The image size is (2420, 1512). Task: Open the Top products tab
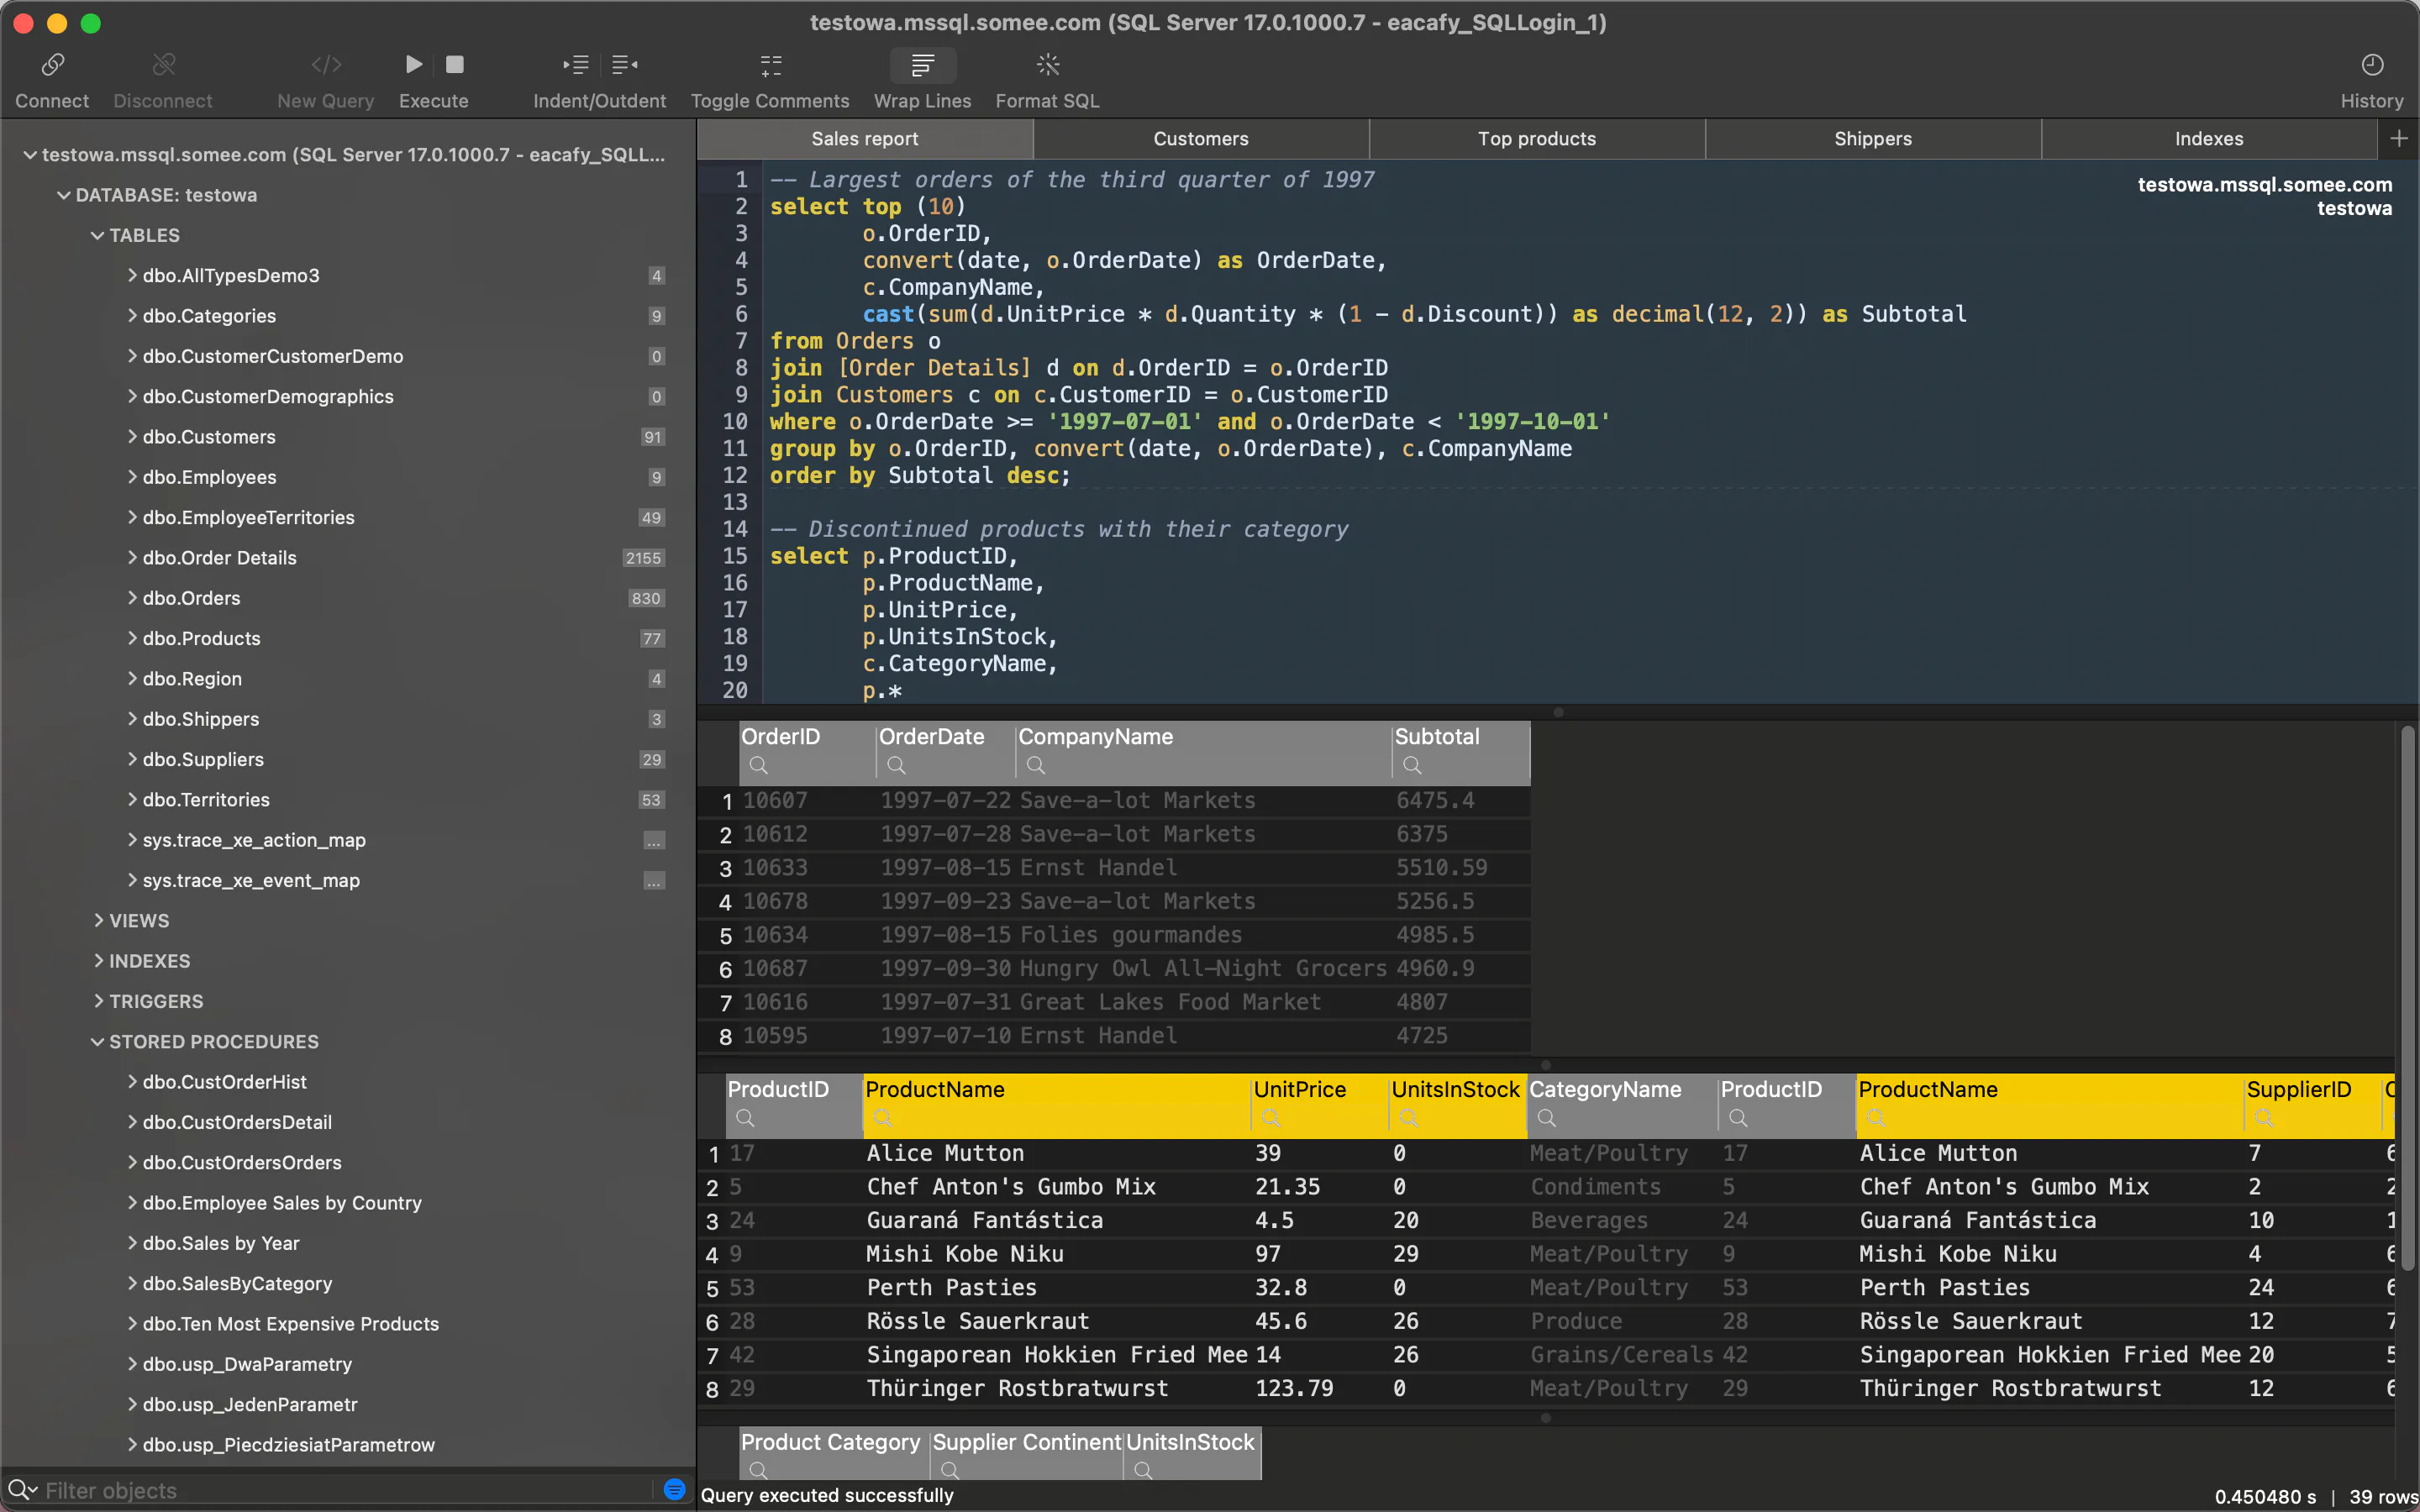coord(1536,139)
